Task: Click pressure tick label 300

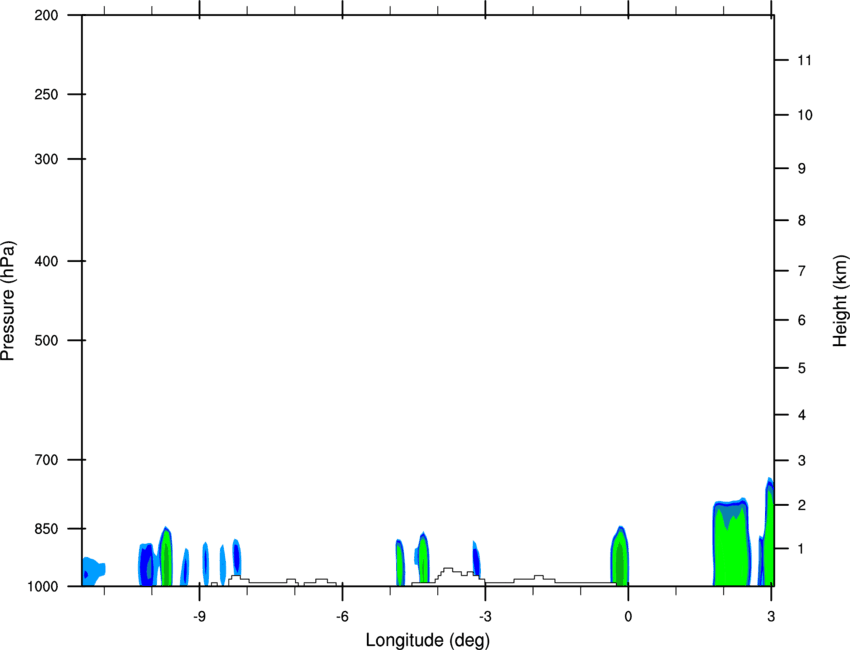Action: [46, 159]
